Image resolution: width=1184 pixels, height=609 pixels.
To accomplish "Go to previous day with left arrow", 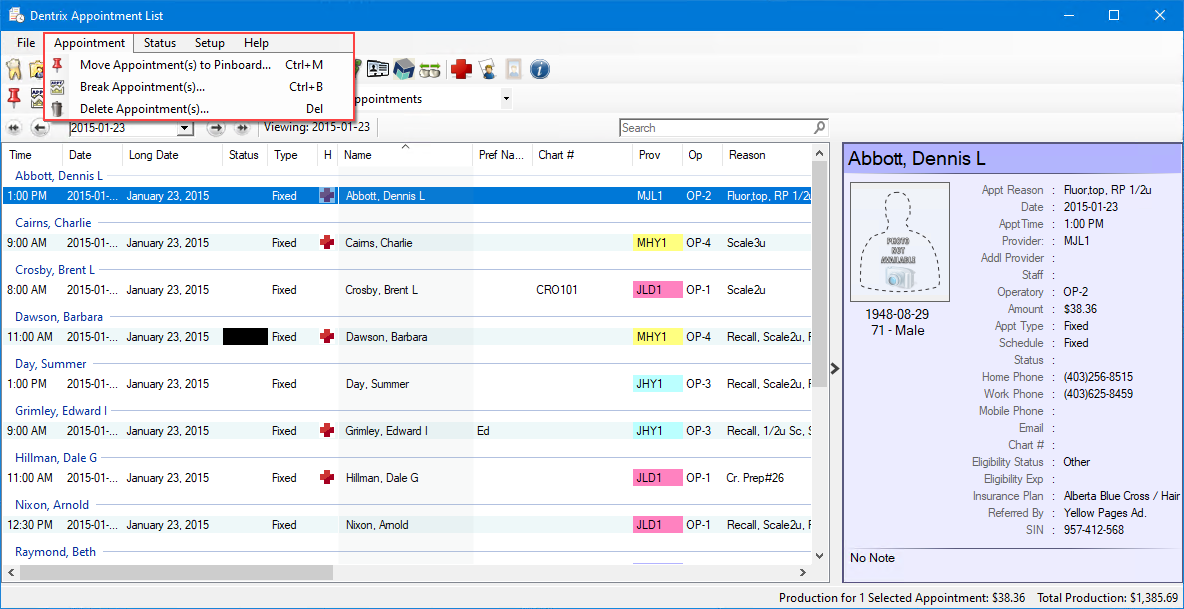I will [40, 128].
